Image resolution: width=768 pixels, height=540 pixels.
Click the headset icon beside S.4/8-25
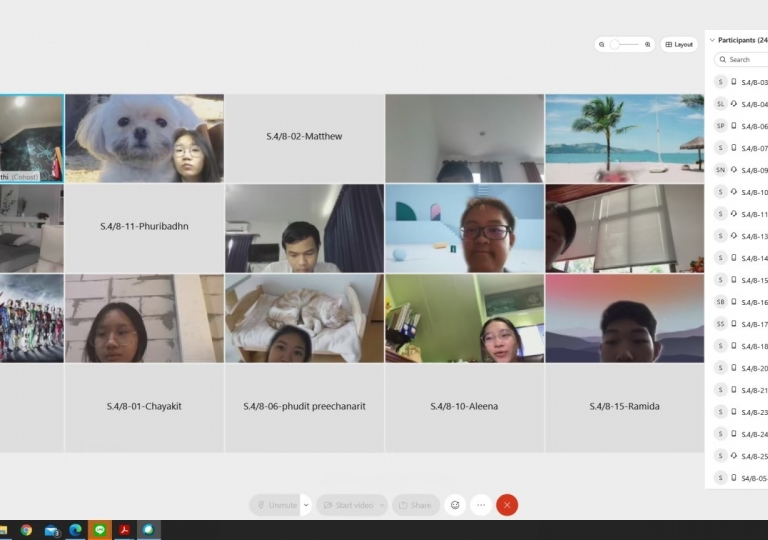tap(734, 456)
